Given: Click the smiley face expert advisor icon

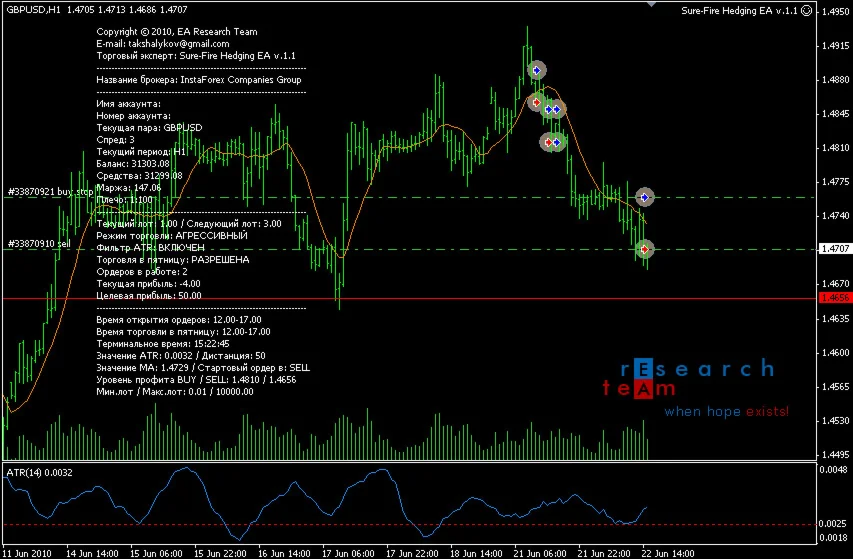Looking at the screenshot, I should (x=807, y=10).
